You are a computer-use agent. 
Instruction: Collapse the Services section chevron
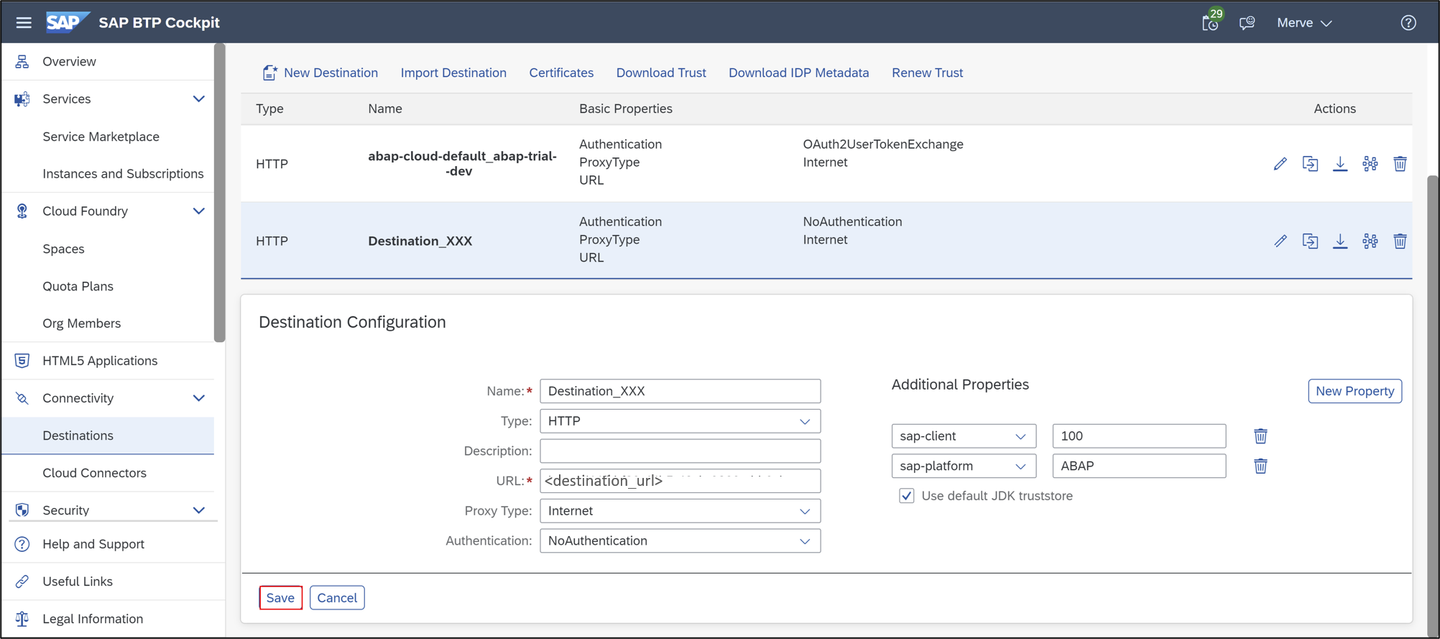199,99
